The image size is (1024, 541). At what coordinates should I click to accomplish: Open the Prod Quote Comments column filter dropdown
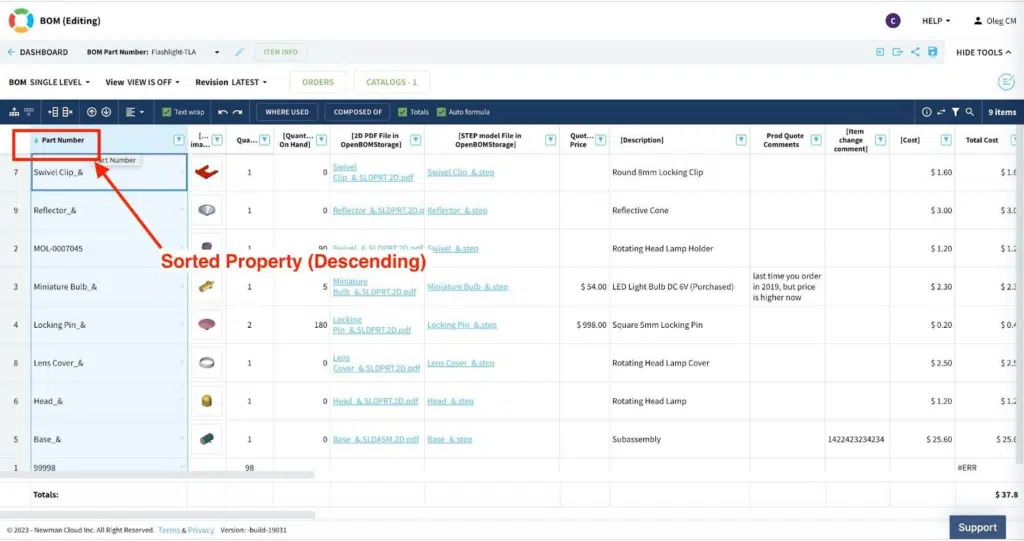click(816, 140)
